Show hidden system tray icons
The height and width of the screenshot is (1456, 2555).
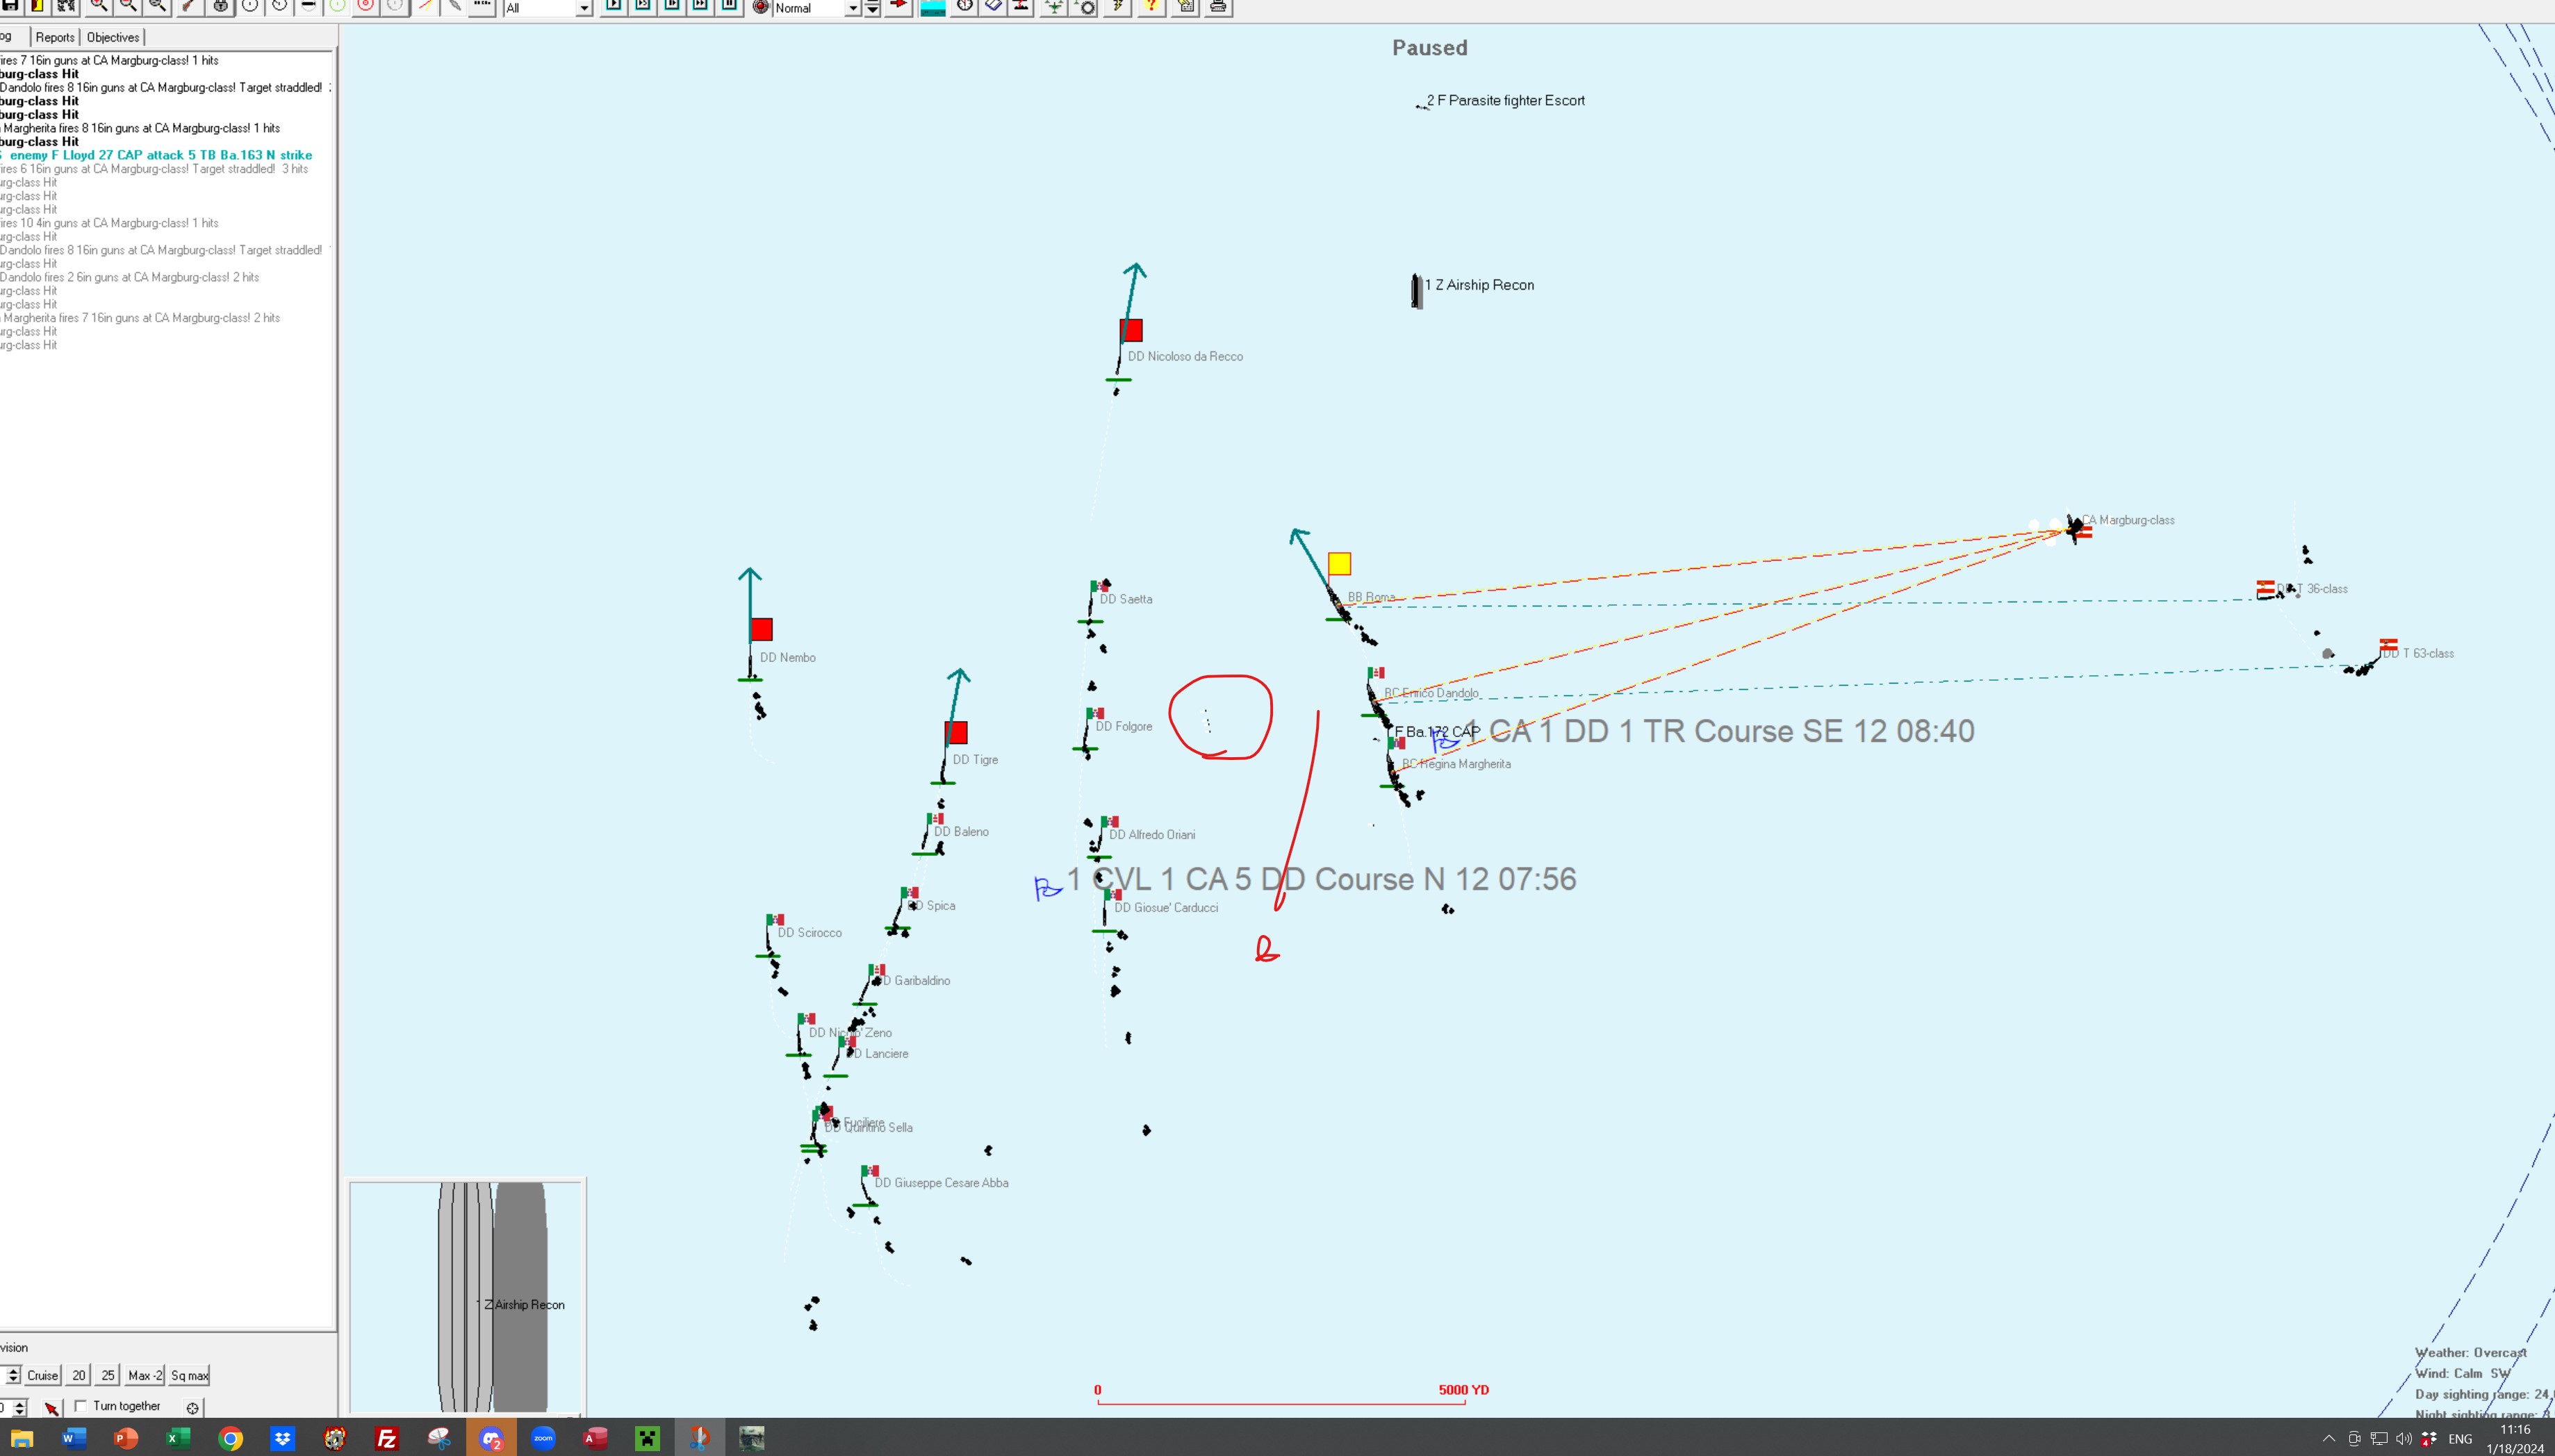click(x=2329, y=1439)
